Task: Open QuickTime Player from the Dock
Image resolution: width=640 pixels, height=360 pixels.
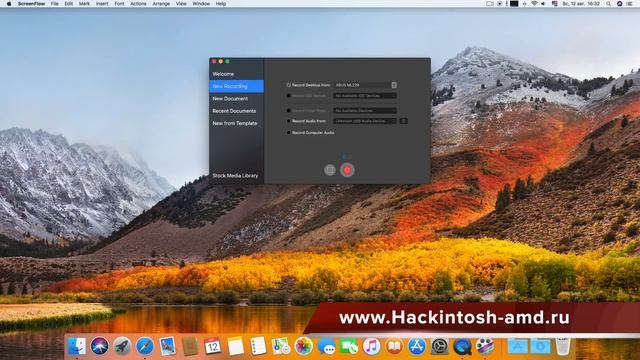Action: [462, 347]
